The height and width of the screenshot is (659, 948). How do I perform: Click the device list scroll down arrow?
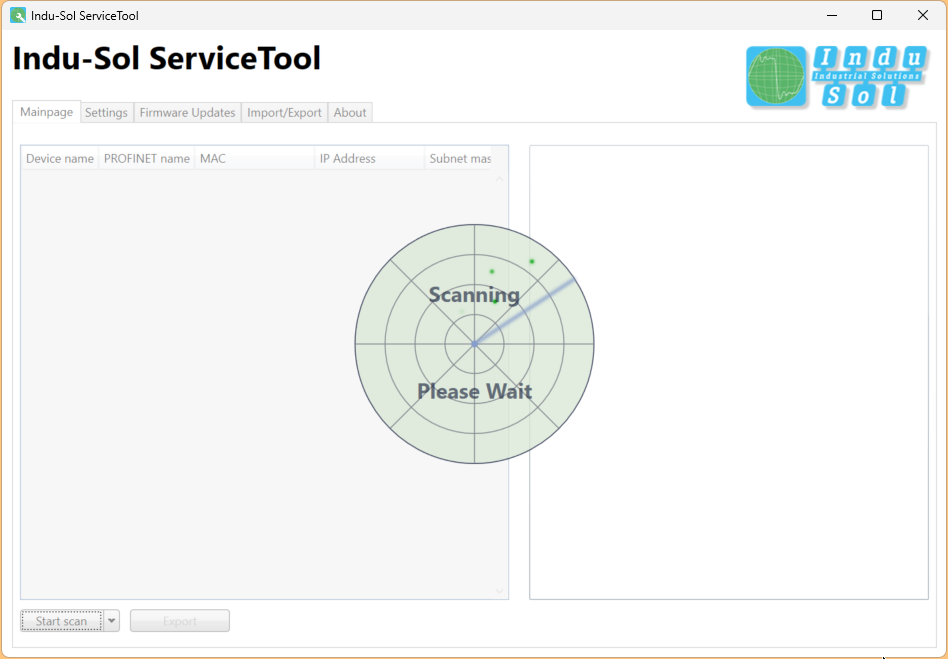click(x=499, y=591)
